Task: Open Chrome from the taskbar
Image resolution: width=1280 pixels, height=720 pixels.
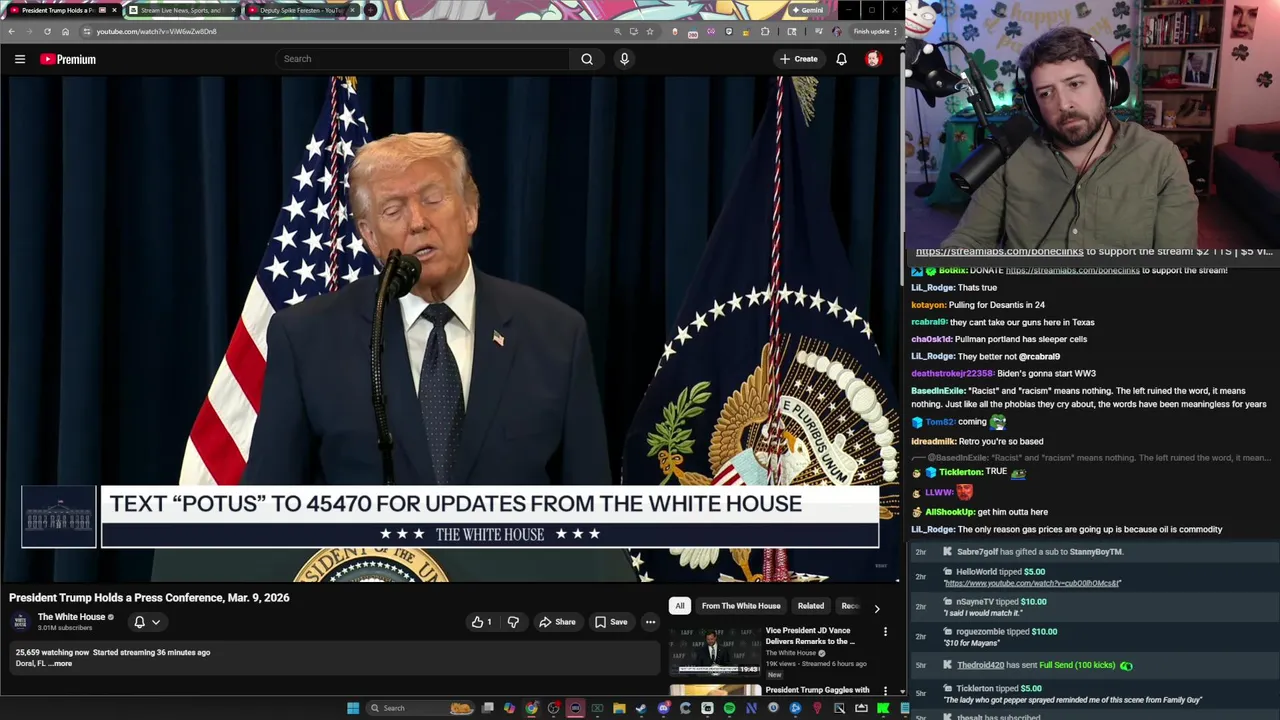Action: pyautogui.click(x=531, y=708)
